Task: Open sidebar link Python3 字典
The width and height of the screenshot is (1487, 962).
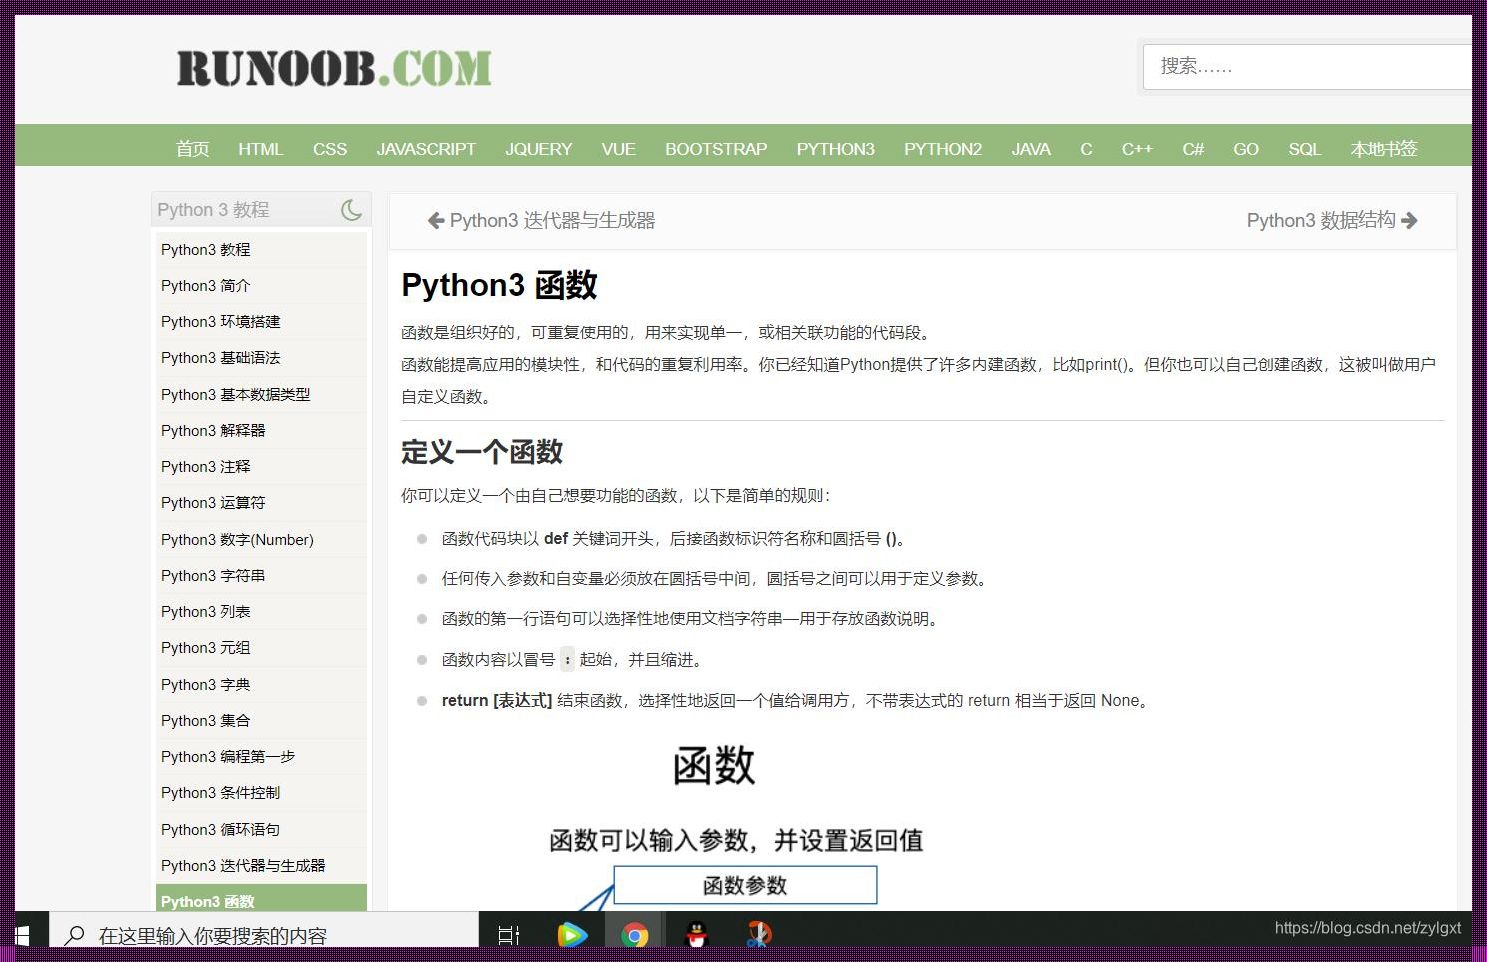Action: [206, 684]
